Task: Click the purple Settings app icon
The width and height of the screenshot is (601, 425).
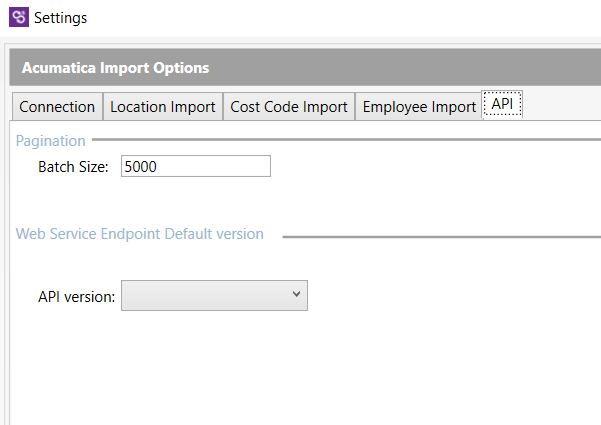Action: click(19, 17)
